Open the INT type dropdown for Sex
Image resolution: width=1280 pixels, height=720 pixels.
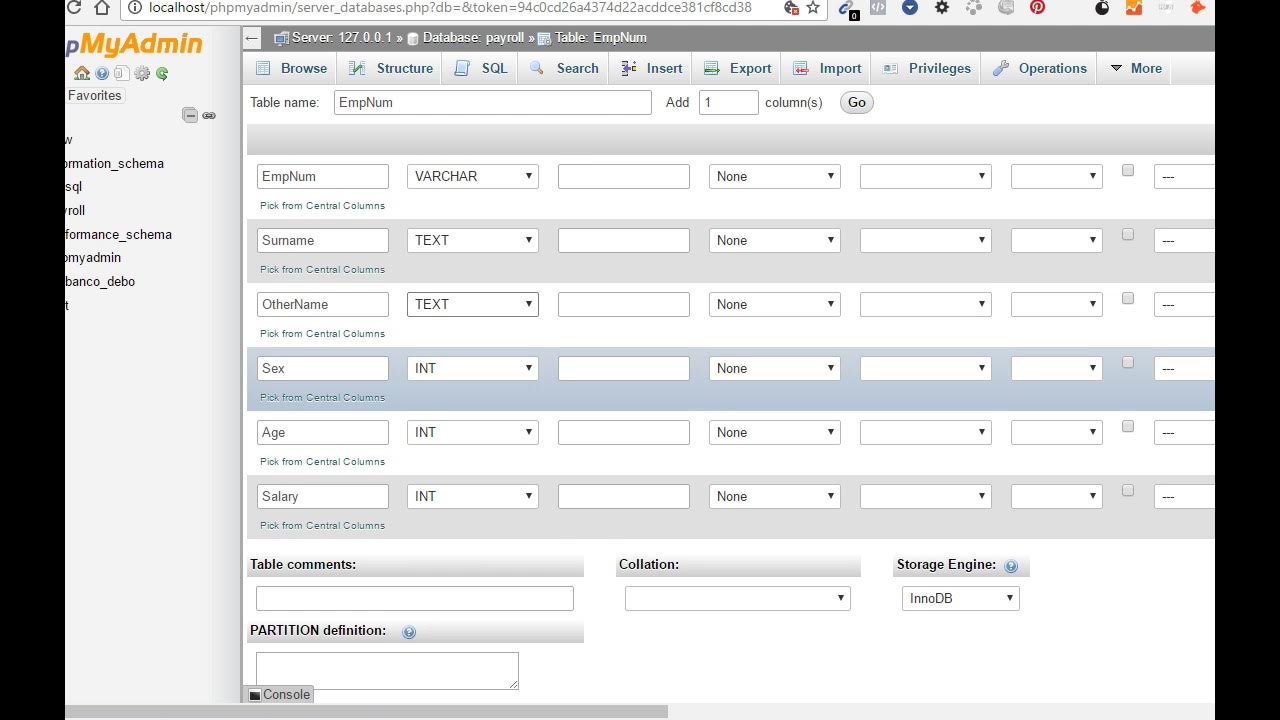[x=473, y=368]
